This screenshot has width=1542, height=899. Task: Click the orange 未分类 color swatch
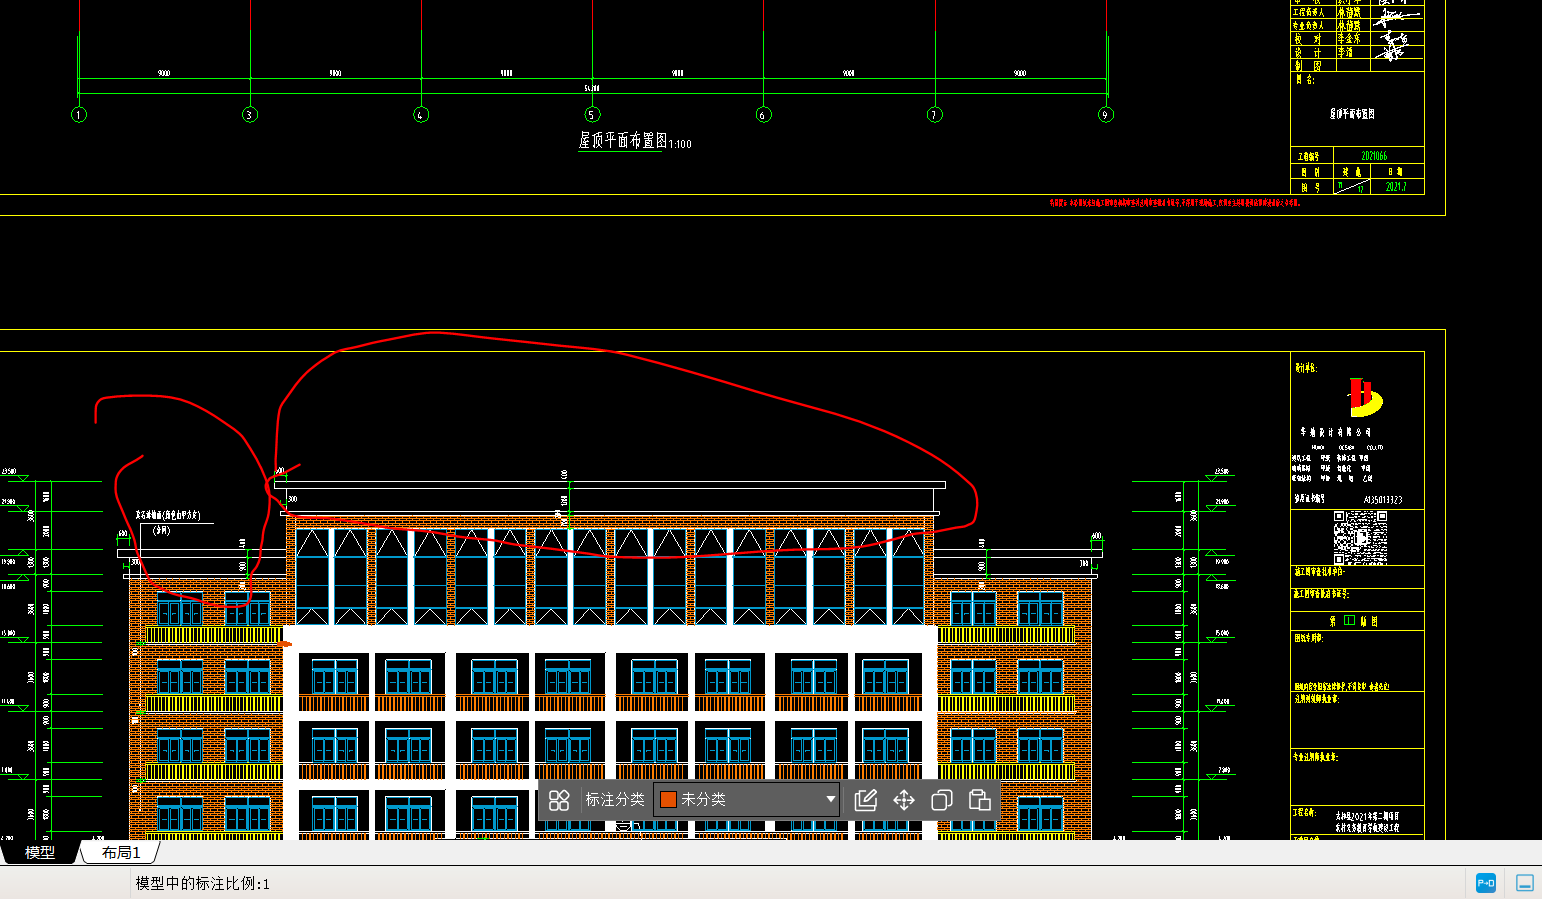point(668,799)
